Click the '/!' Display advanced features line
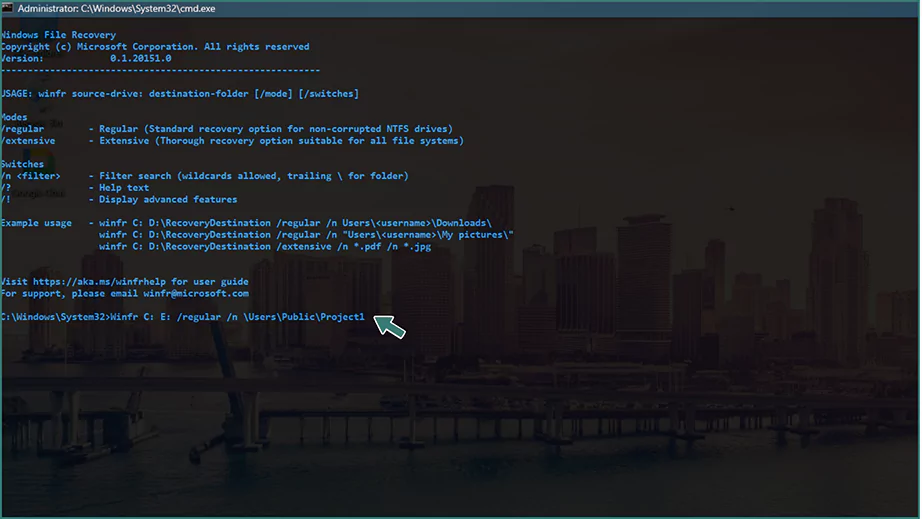Image resolution: width=922 pixels, height=519 pixels. 119,199
